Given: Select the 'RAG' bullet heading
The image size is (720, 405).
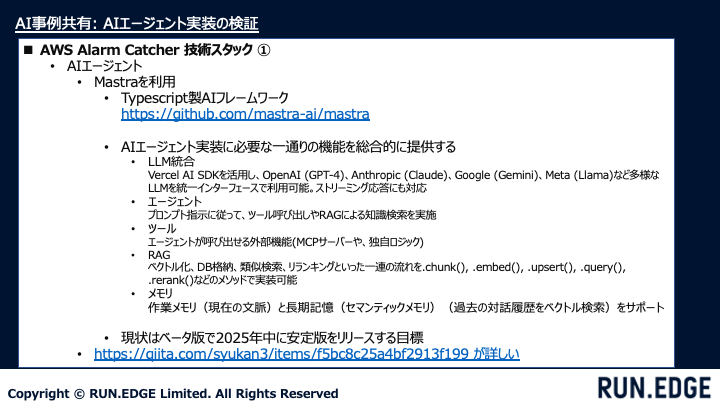Looking at the screenshot, I should tap(159, 255).
